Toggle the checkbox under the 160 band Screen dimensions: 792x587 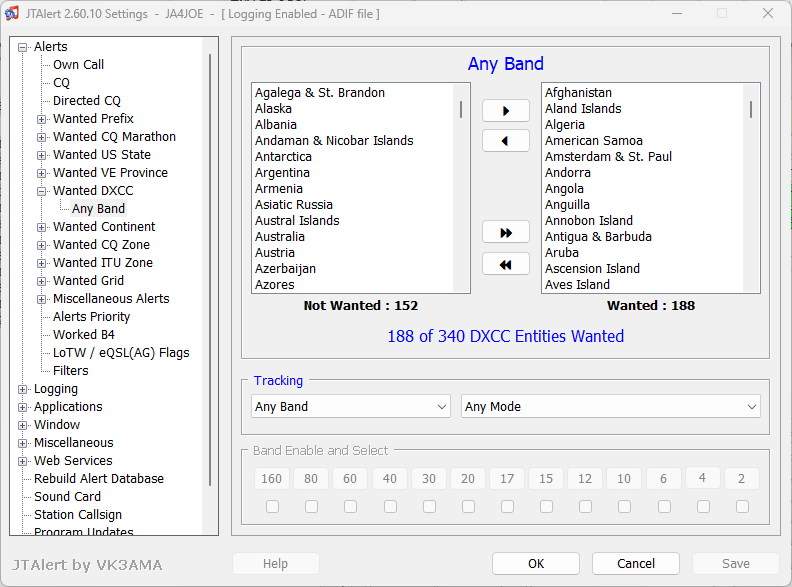272,506
